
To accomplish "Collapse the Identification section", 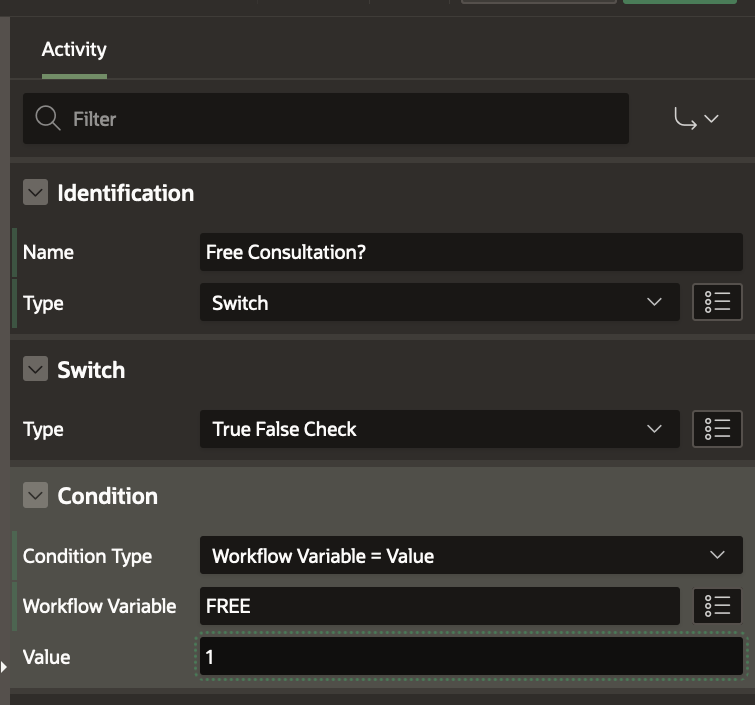I will [35, 193].
